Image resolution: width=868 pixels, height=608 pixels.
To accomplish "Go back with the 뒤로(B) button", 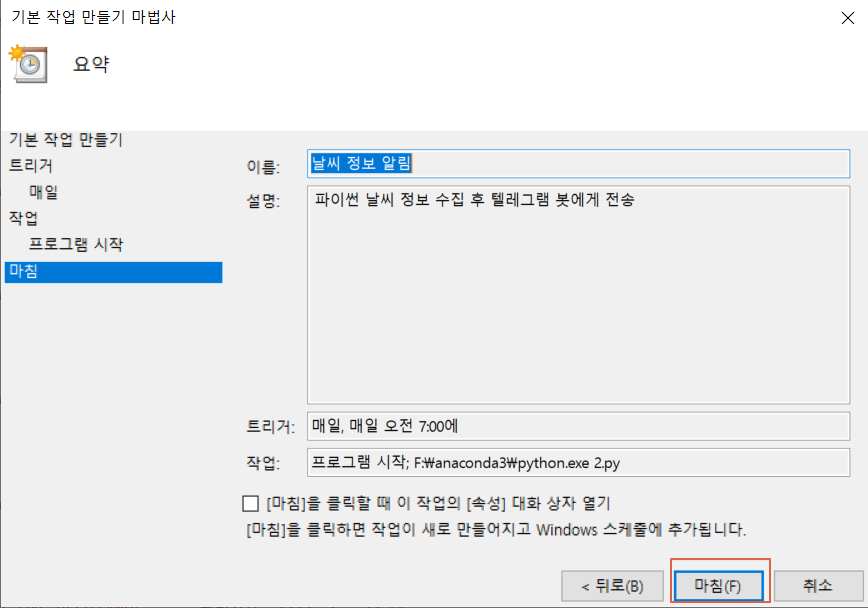I will click(x=612, y=586).
